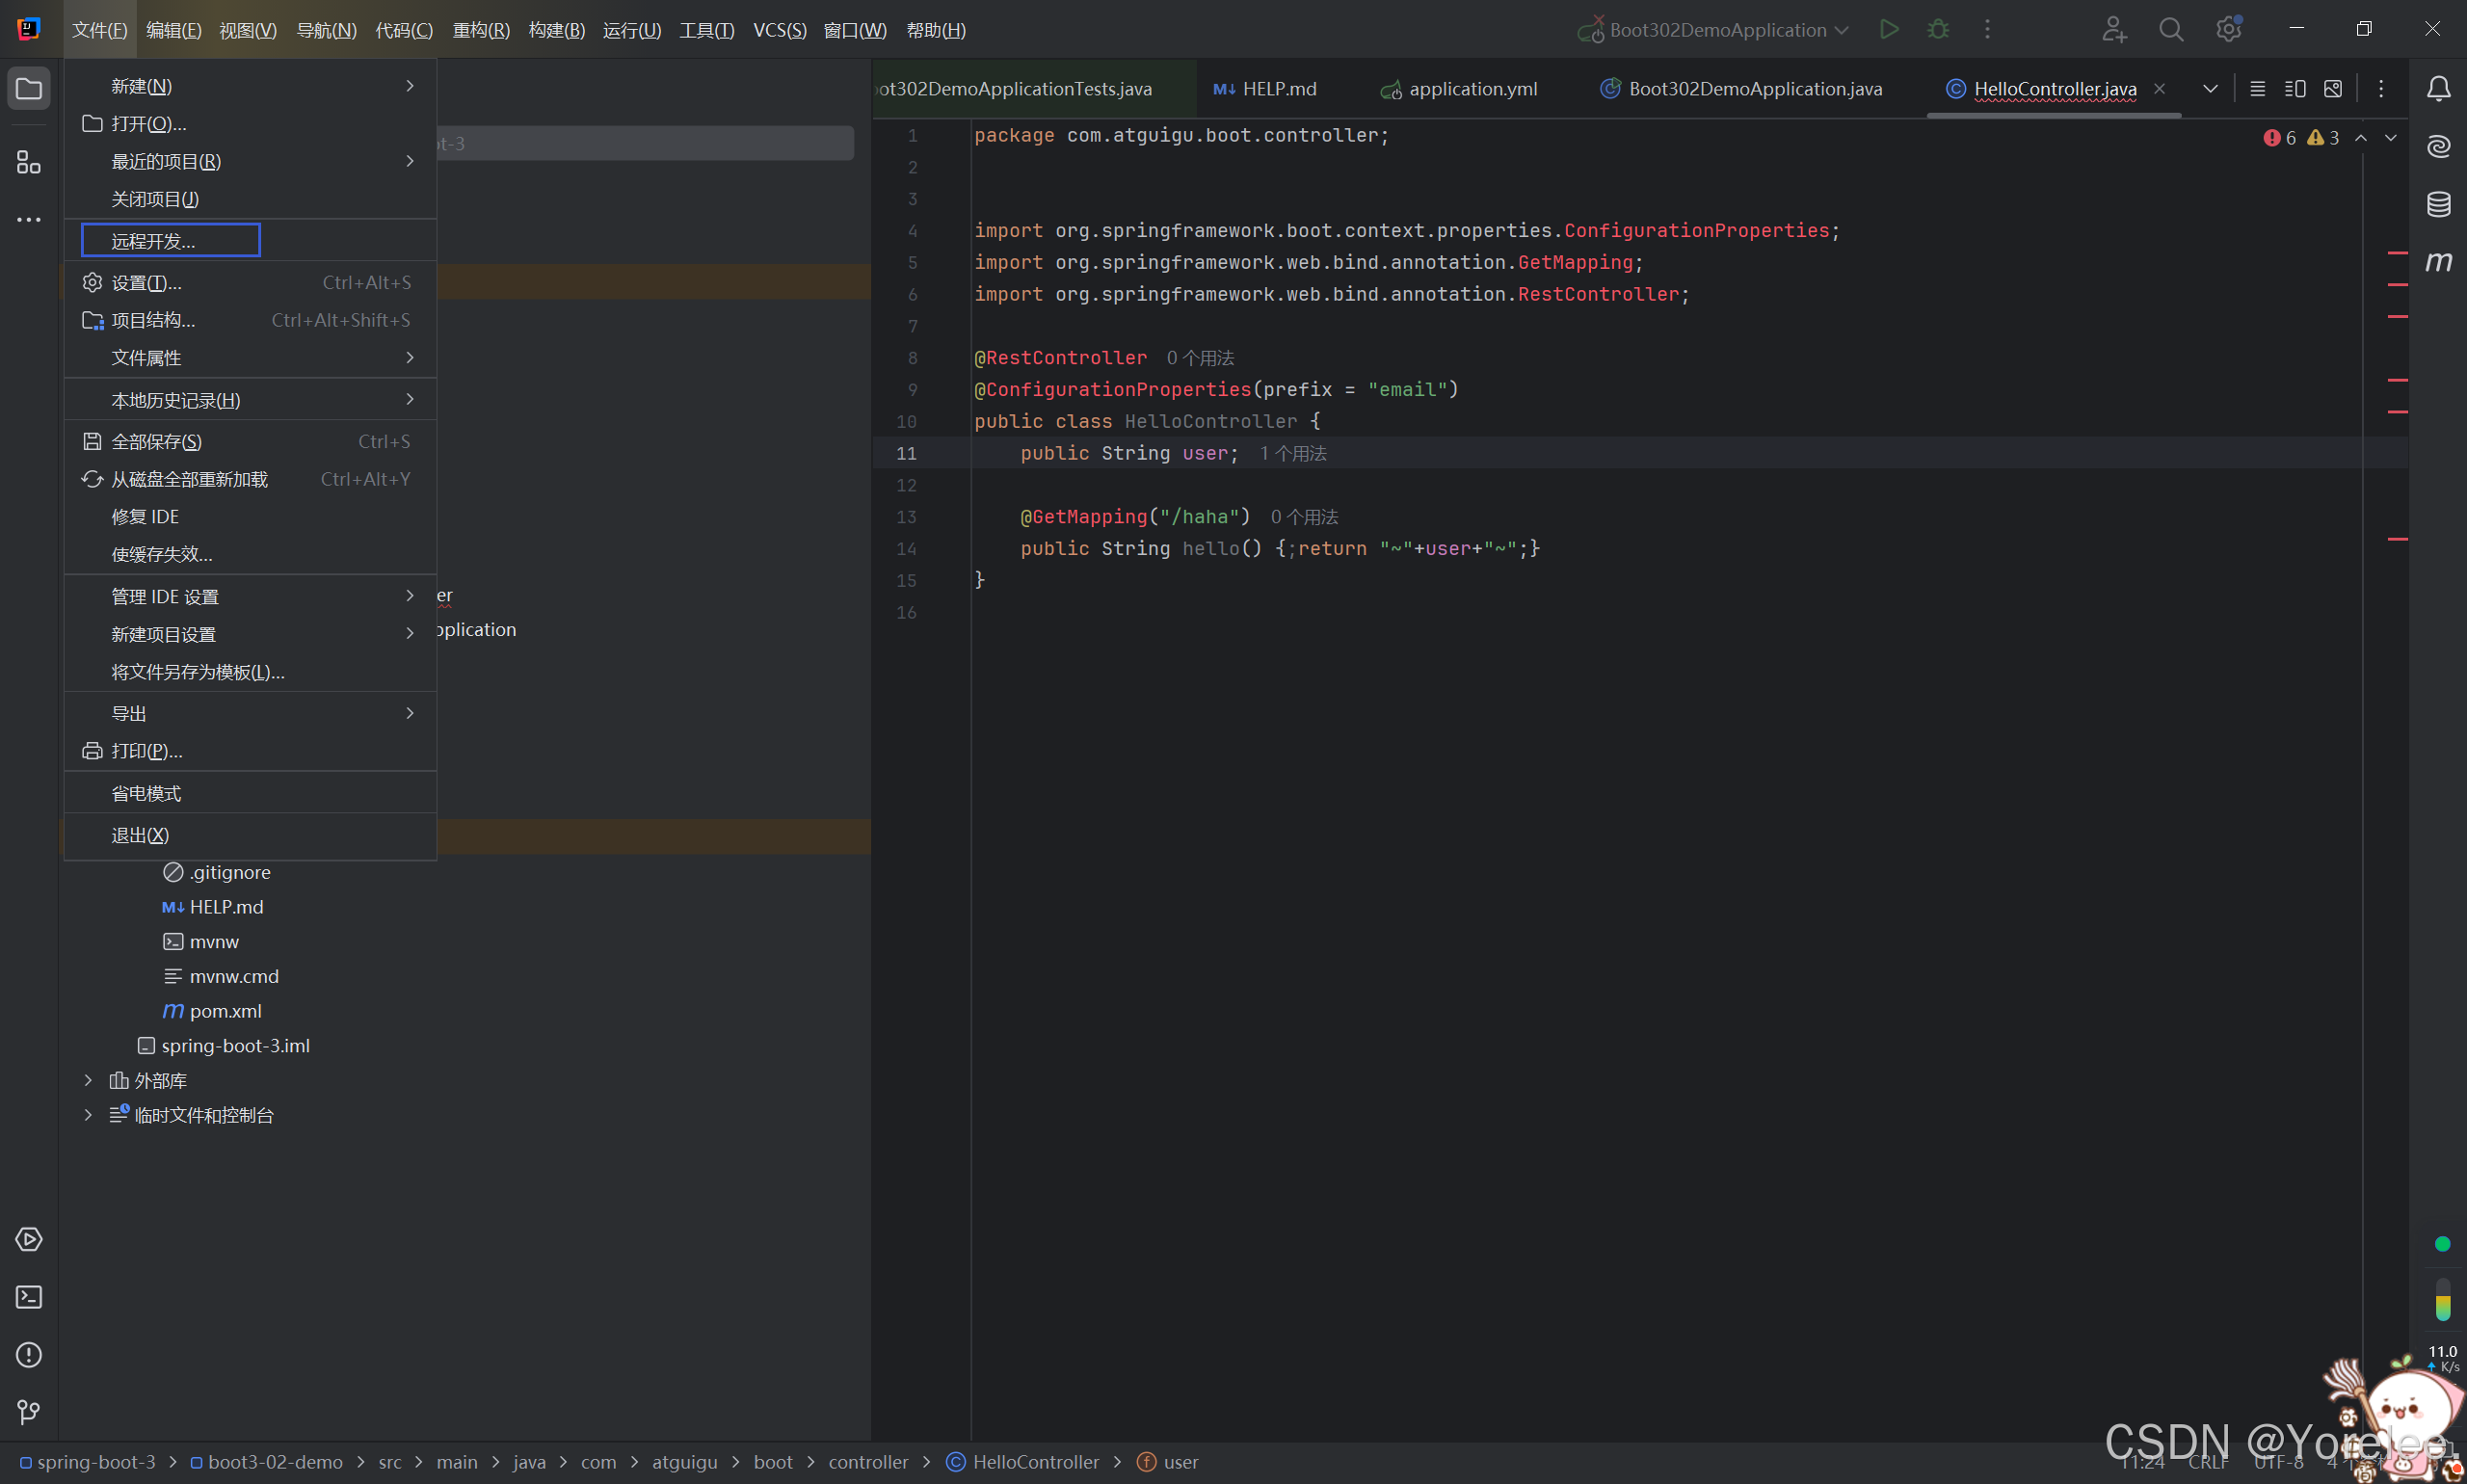Open the 视图(V) menu
This screenshot has width=2467, height=1484.
247,29
